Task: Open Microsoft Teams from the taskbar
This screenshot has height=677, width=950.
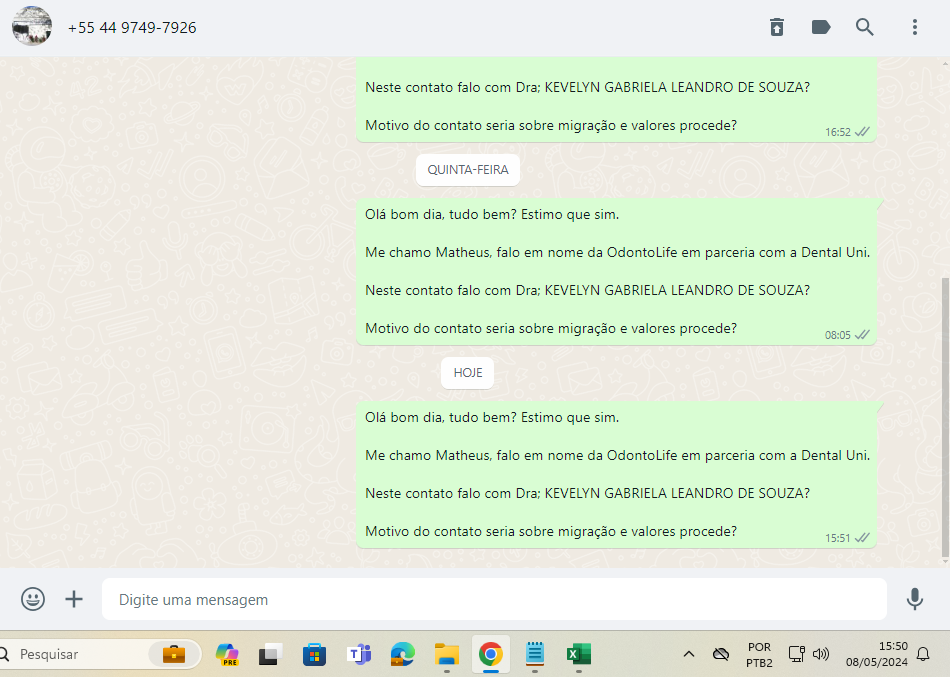Action: [x=358, y=654]
